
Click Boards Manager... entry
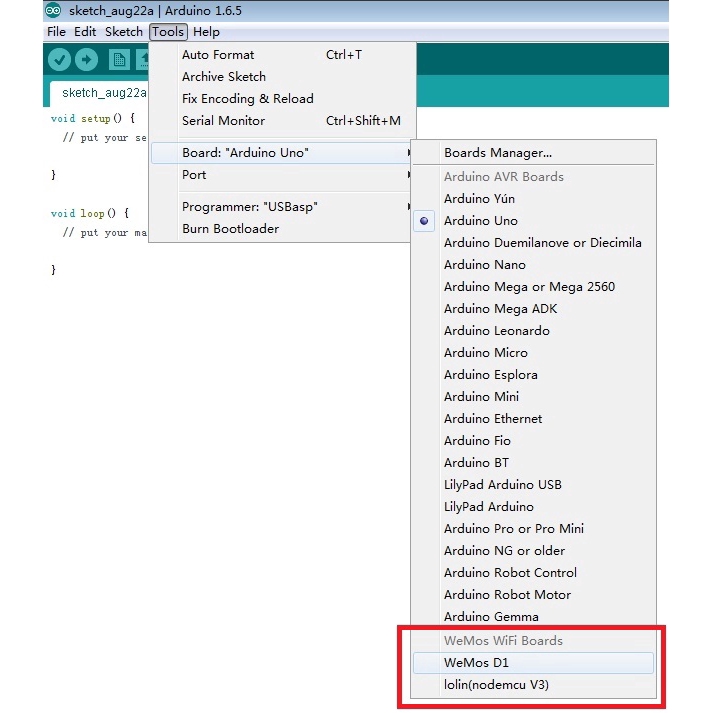pyautogui.click(x=497, y=153)
